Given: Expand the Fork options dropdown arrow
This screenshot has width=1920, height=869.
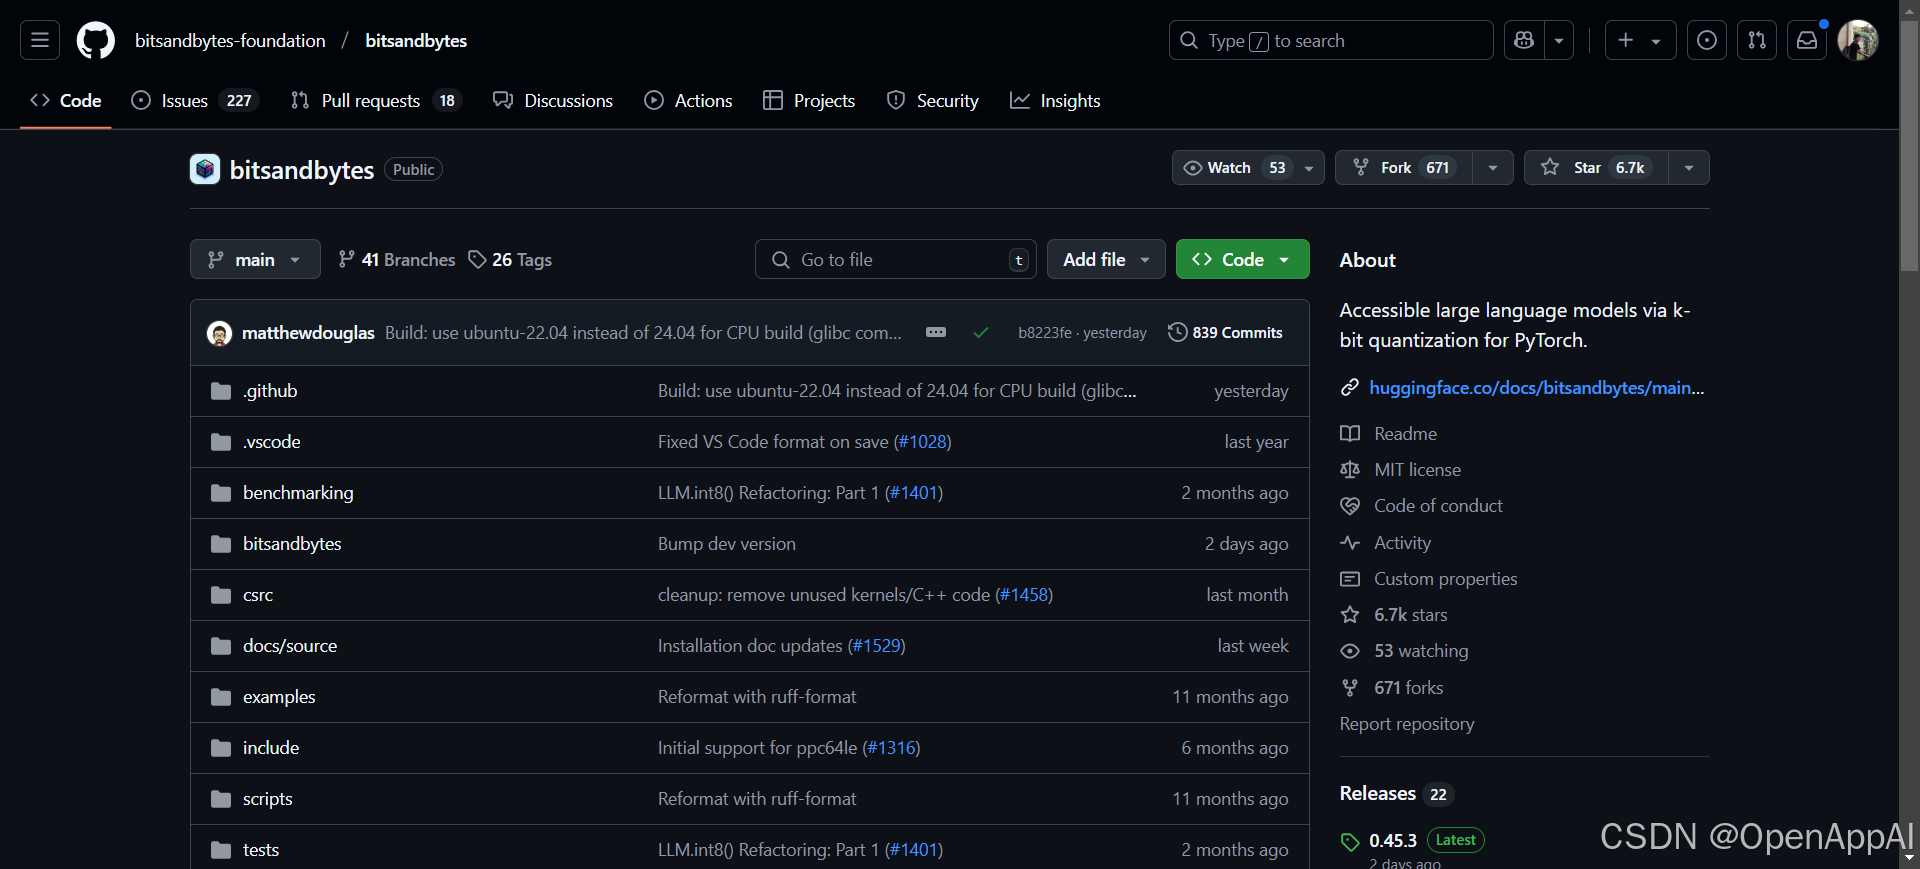Looking at the screenshot, I should pyautogui.click(x=1493, y=168).
